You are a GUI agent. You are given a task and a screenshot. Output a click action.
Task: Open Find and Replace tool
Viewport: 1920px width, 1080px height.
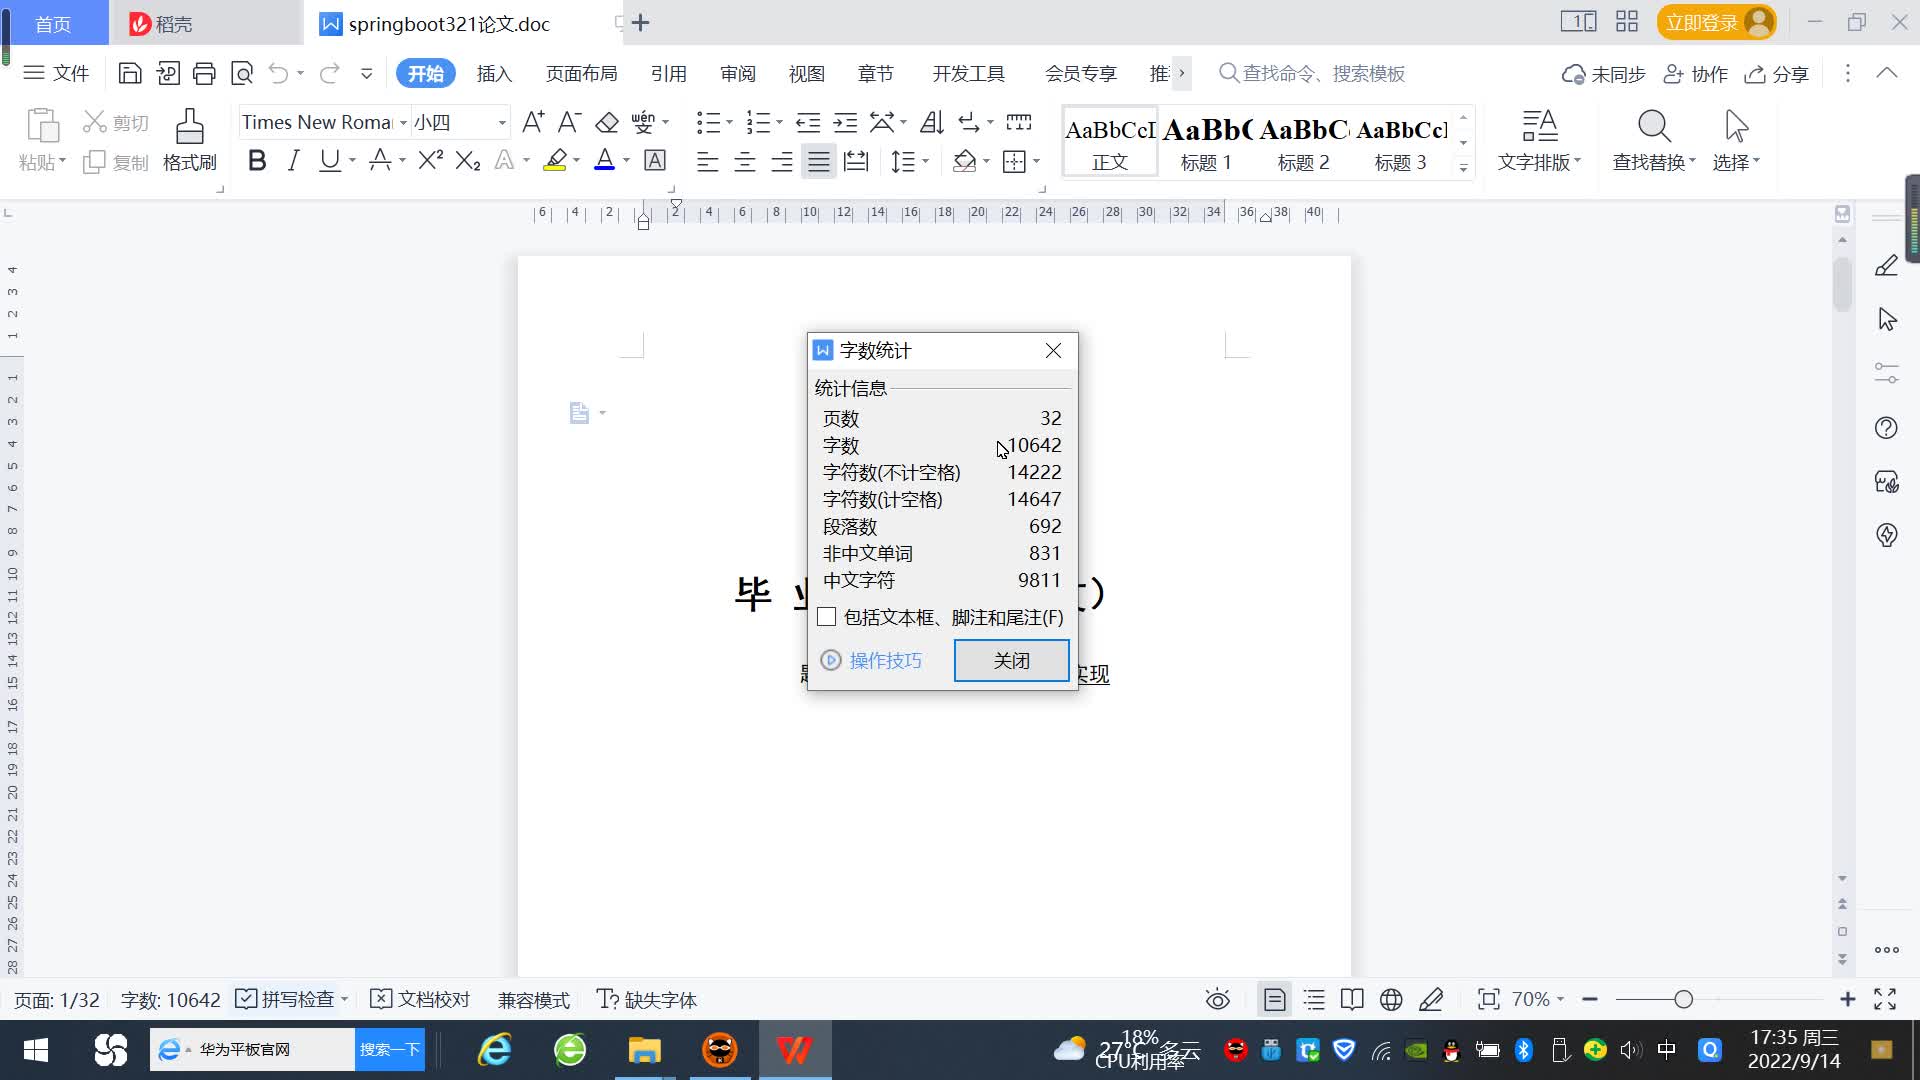click(x=1654, y=140)
